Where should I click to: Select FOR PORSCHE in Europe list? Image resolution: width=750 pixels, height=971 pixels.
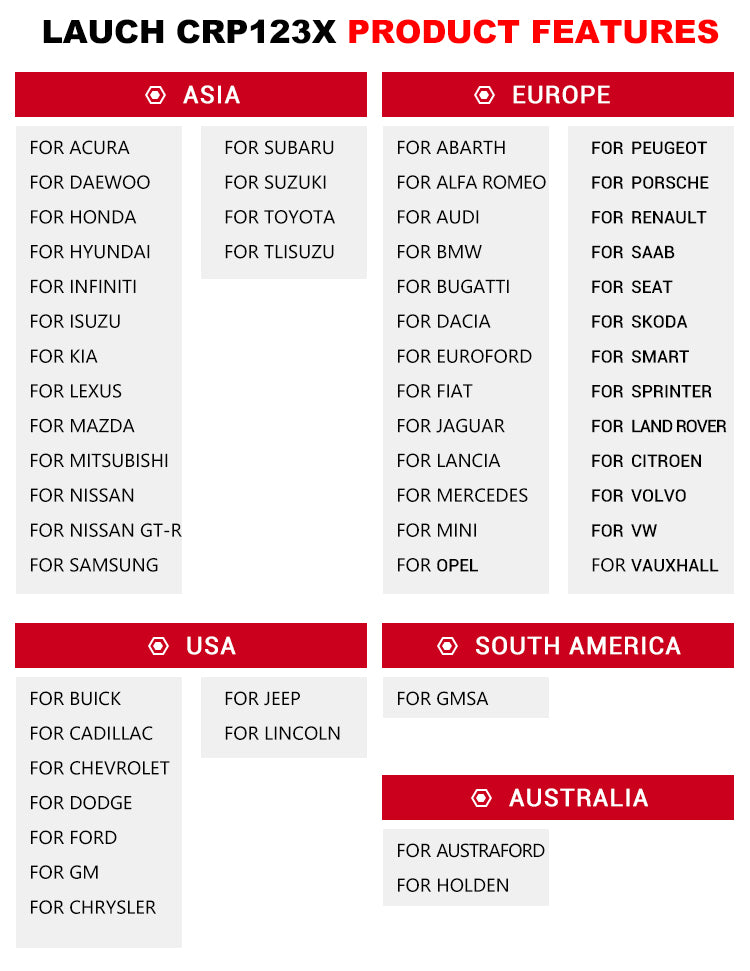pyautogui.click(x=649, y=183)
